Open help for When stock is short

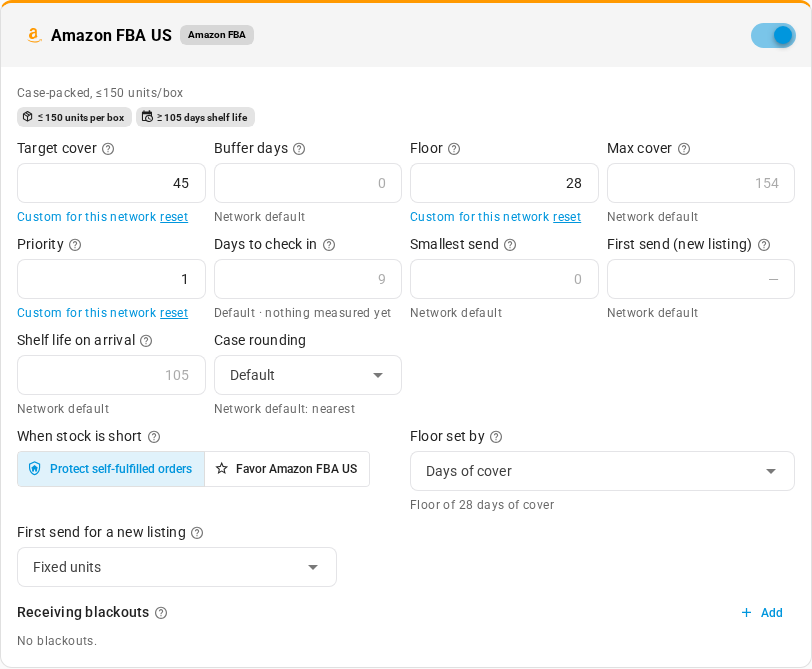click(x=154, y=437)
